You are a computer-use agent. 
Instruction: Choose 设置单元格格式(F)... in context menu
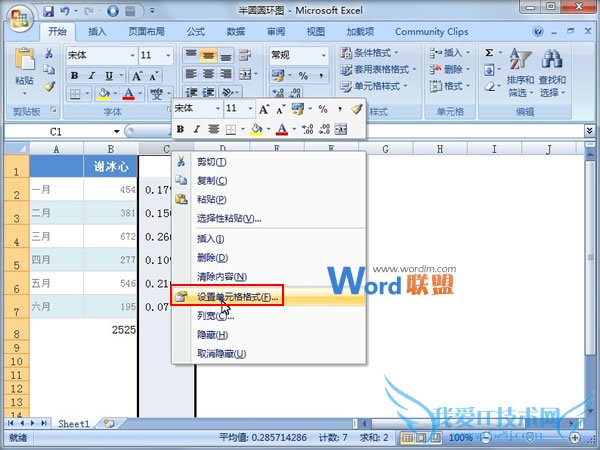[269, 297]
